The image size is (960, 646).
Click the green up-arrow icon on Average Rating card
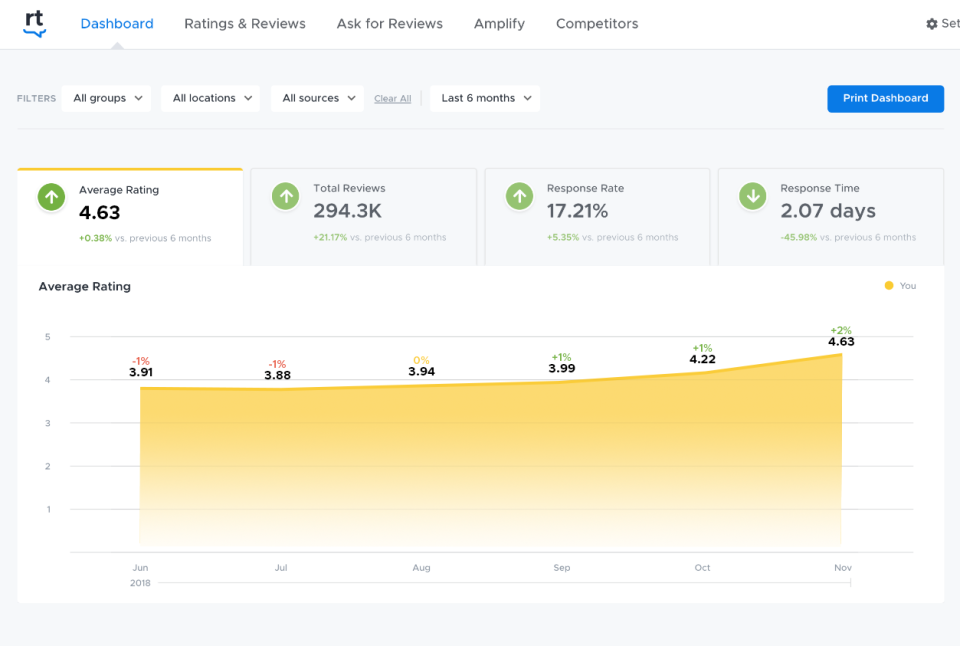click(x=51, y=197)
